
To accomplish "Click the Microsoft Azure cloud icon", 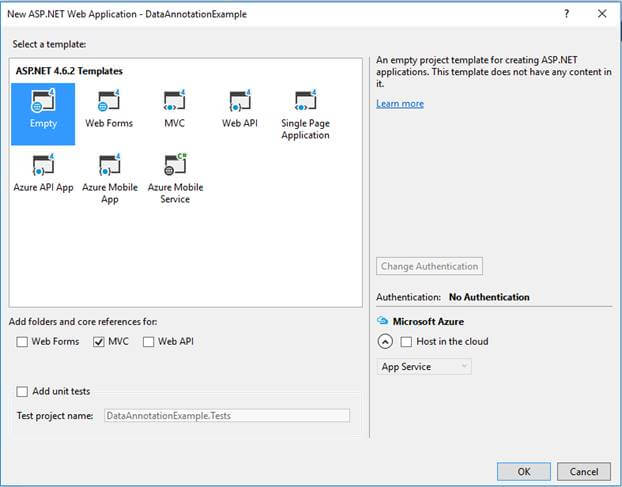I will 382,320.
